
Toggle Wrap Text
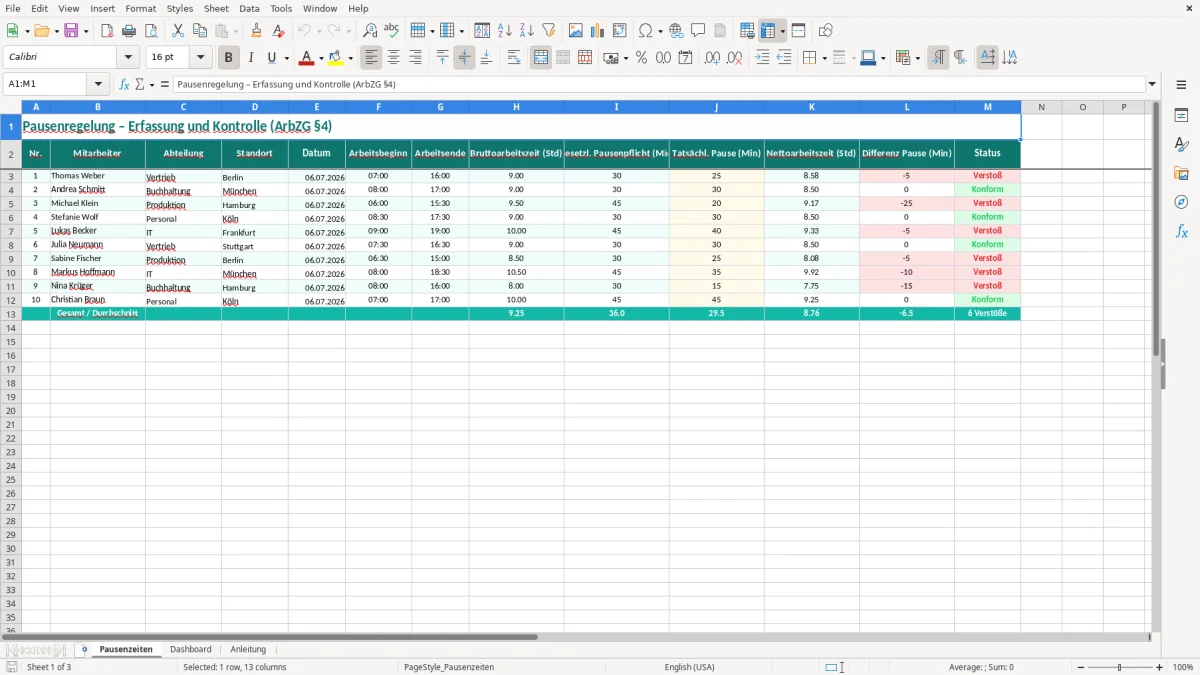(x=513, y=58)
